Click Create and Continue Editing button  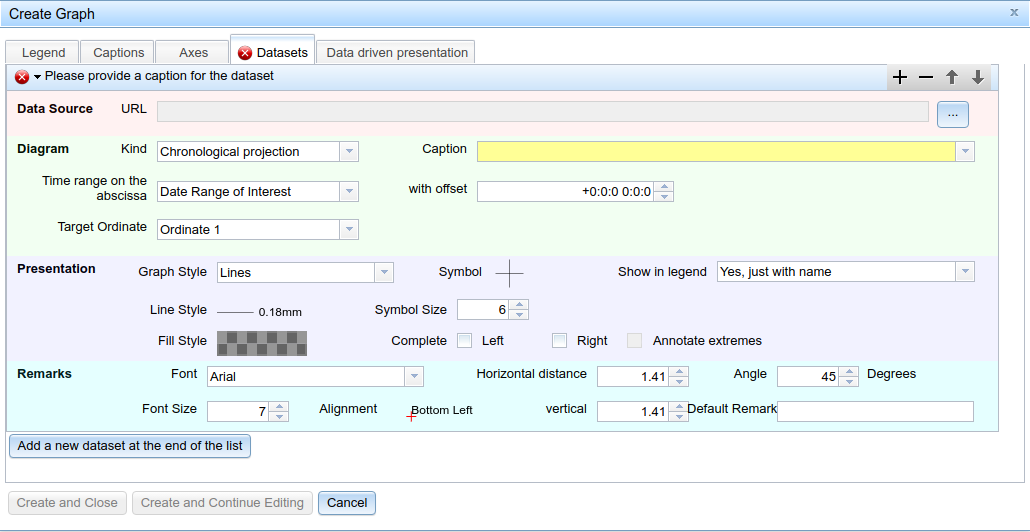click(222, 503)
